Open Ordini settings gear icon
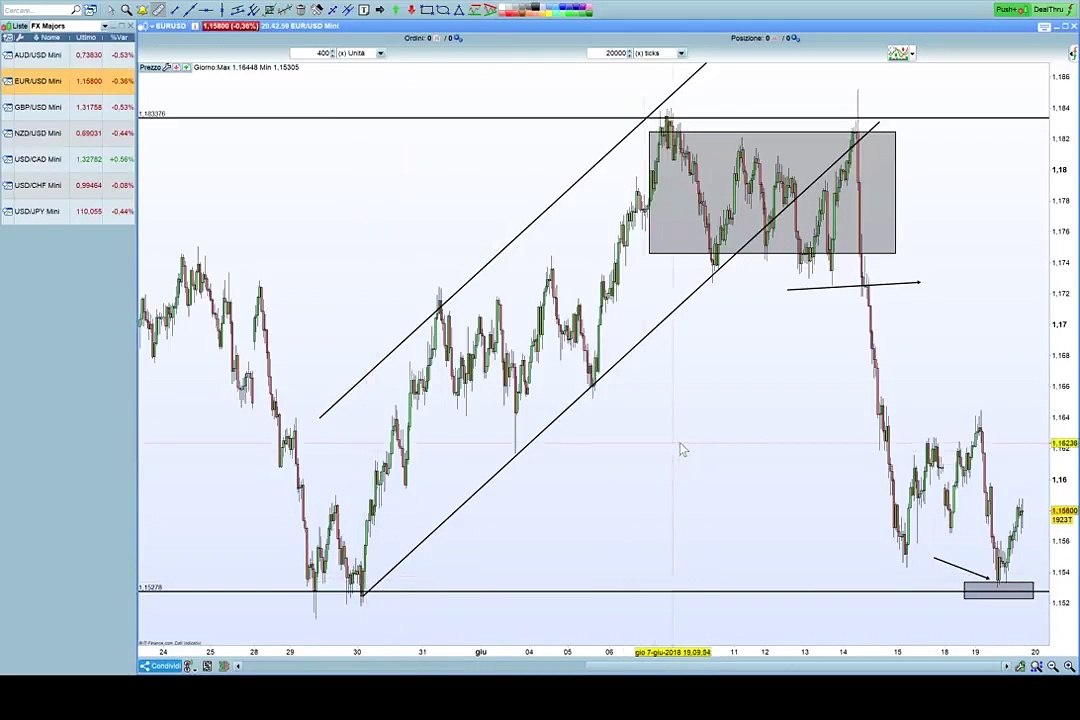The width and height of the screenshot is (1080, 720). (x=458, y=39)
